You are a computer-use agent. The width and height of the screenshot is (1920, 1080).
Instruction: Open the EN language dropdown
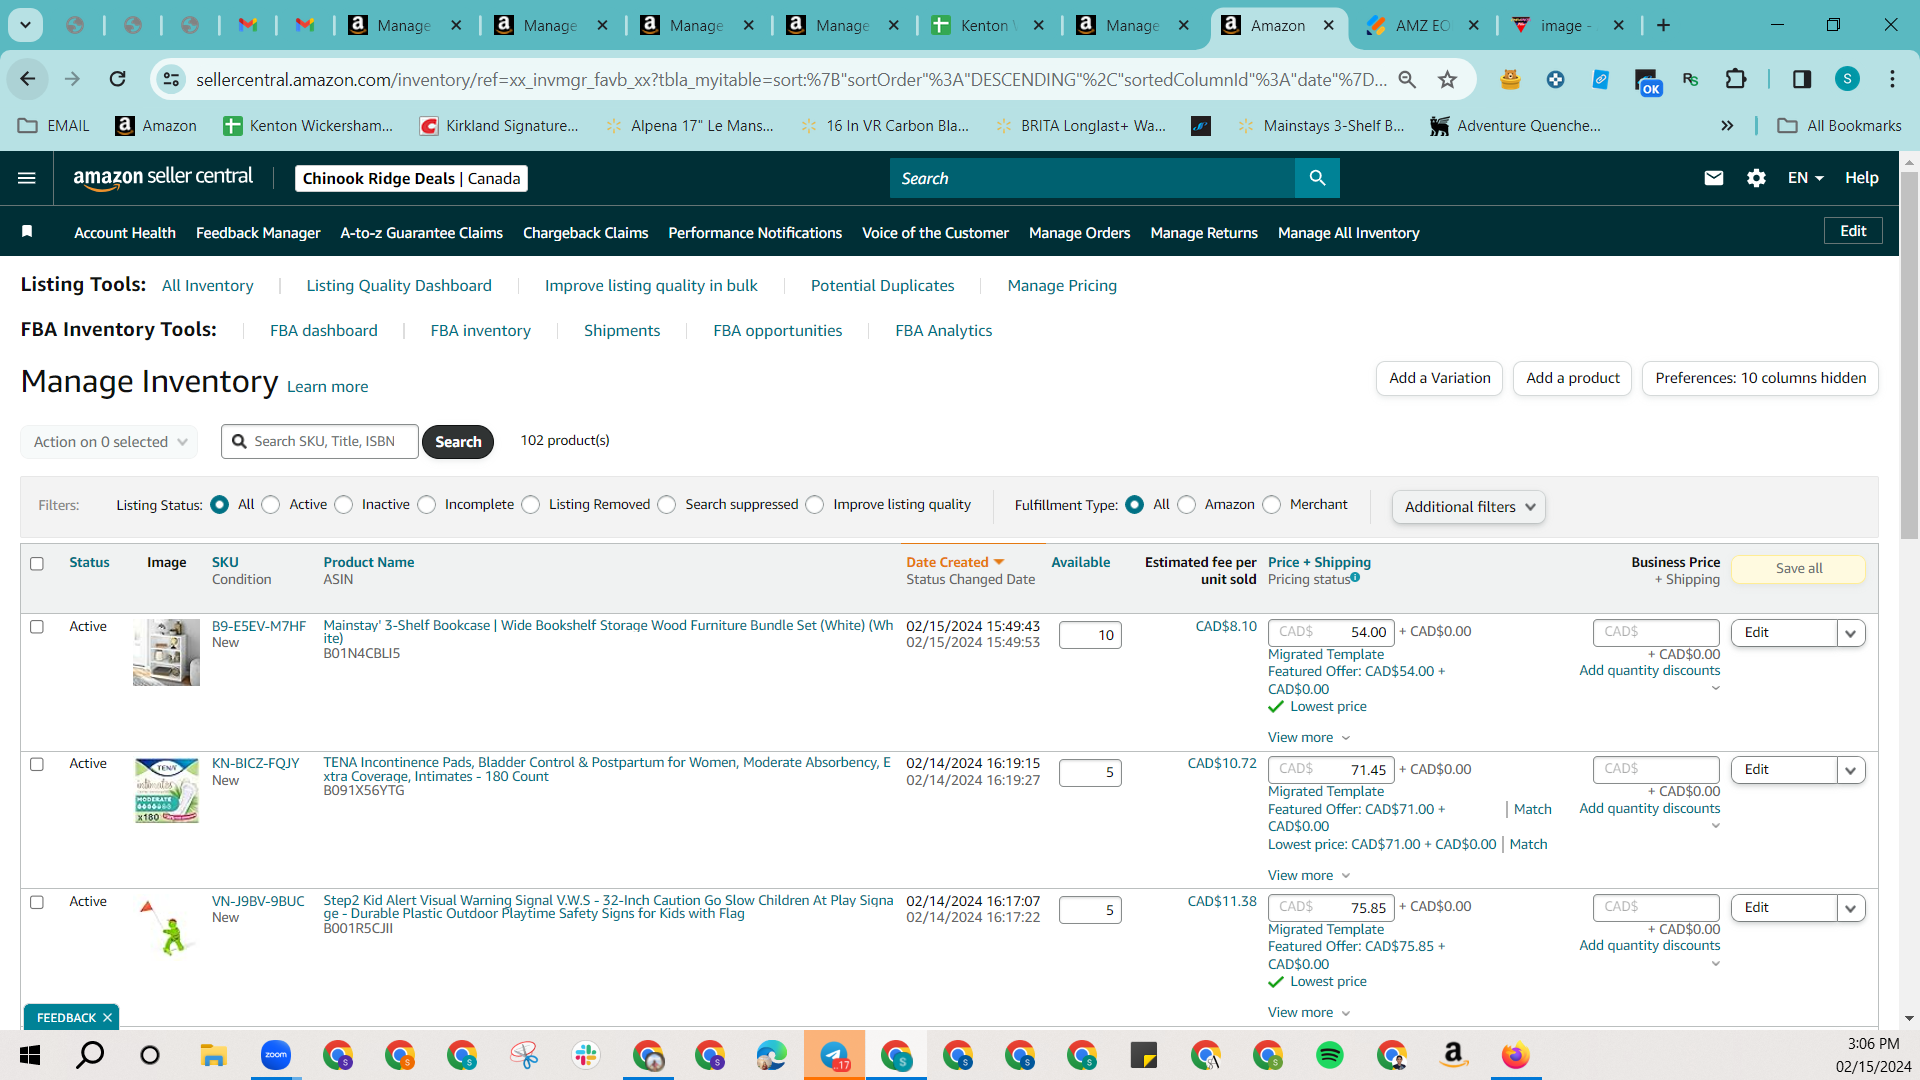tap(1805, 178)
